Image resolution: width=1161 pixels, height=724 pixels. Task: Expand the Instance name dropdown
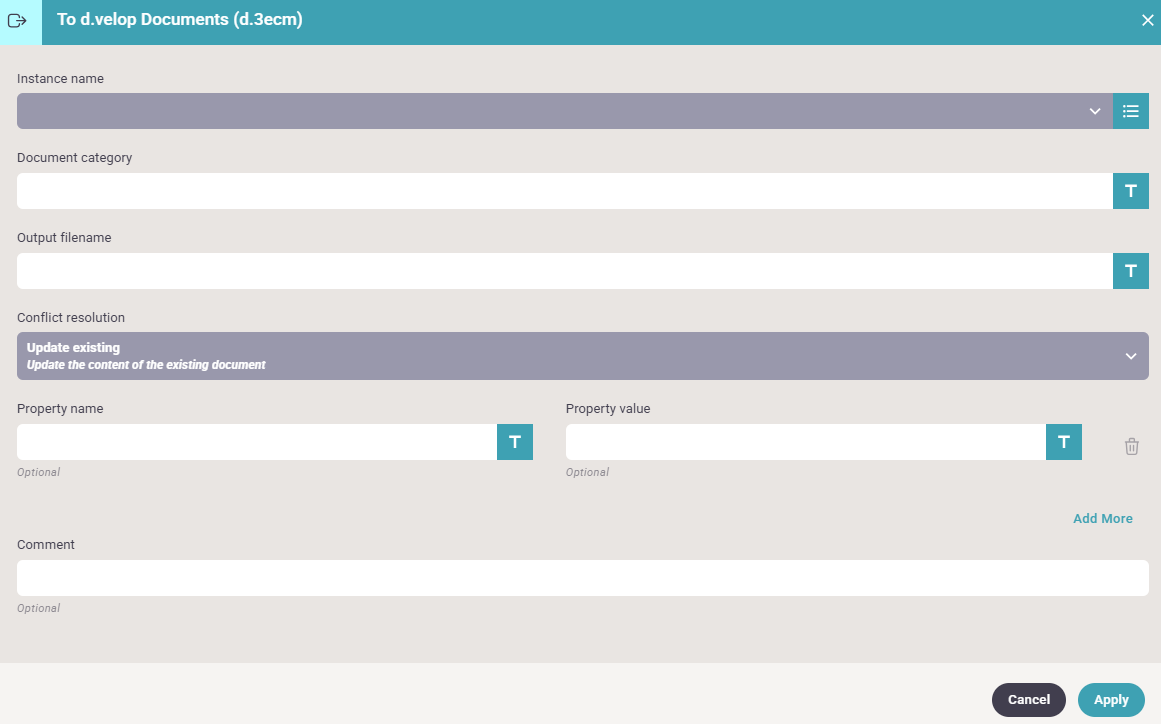click(x=564, y=111)
